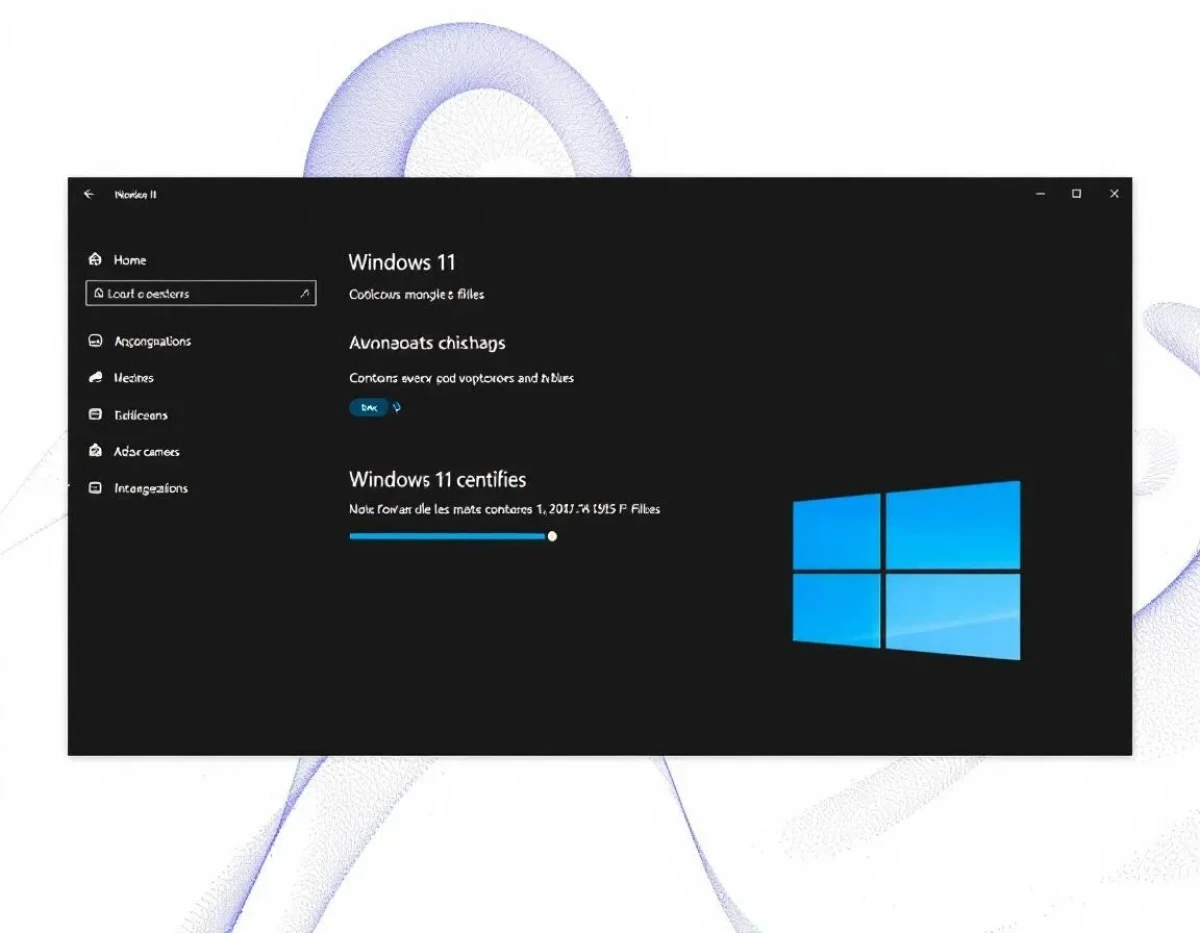Open the first sidebar category below search

click(x=139, y=341)
